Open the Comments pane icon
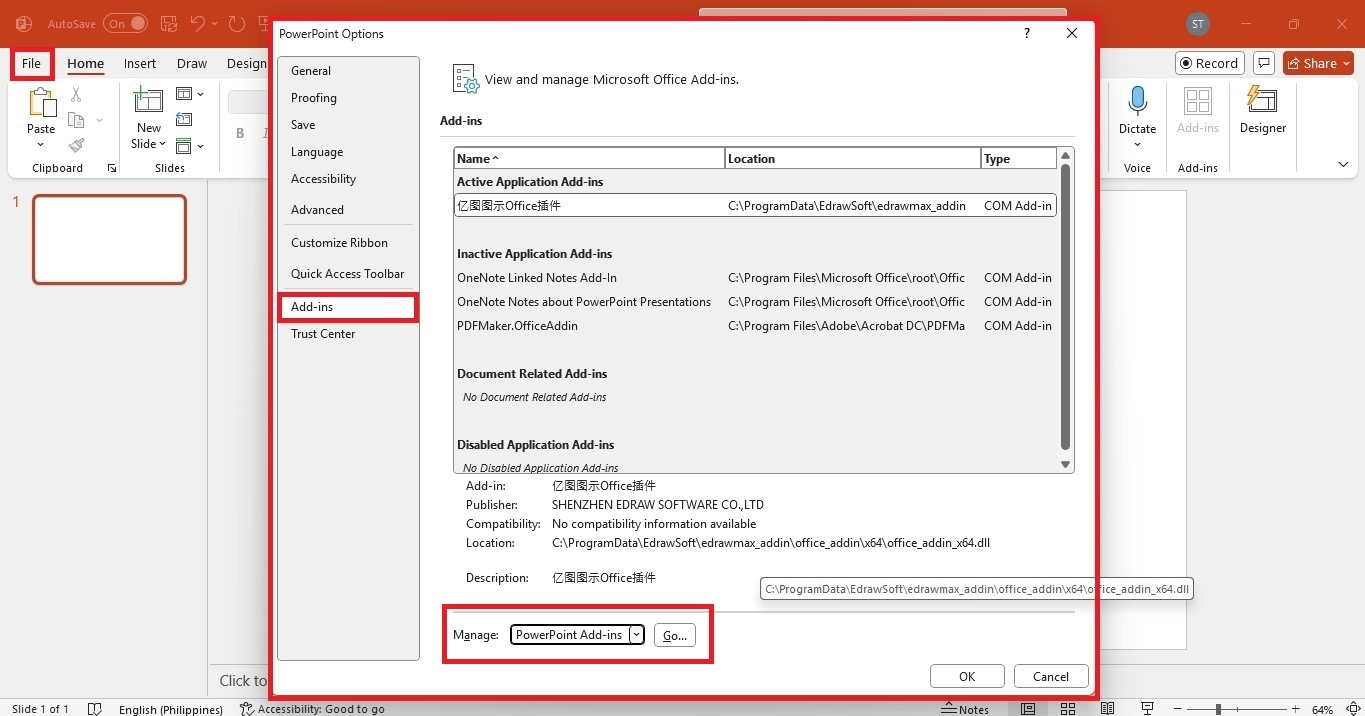Viewport: 1365px width, 716px height. pyautogui.click(x=1264, y=63)
